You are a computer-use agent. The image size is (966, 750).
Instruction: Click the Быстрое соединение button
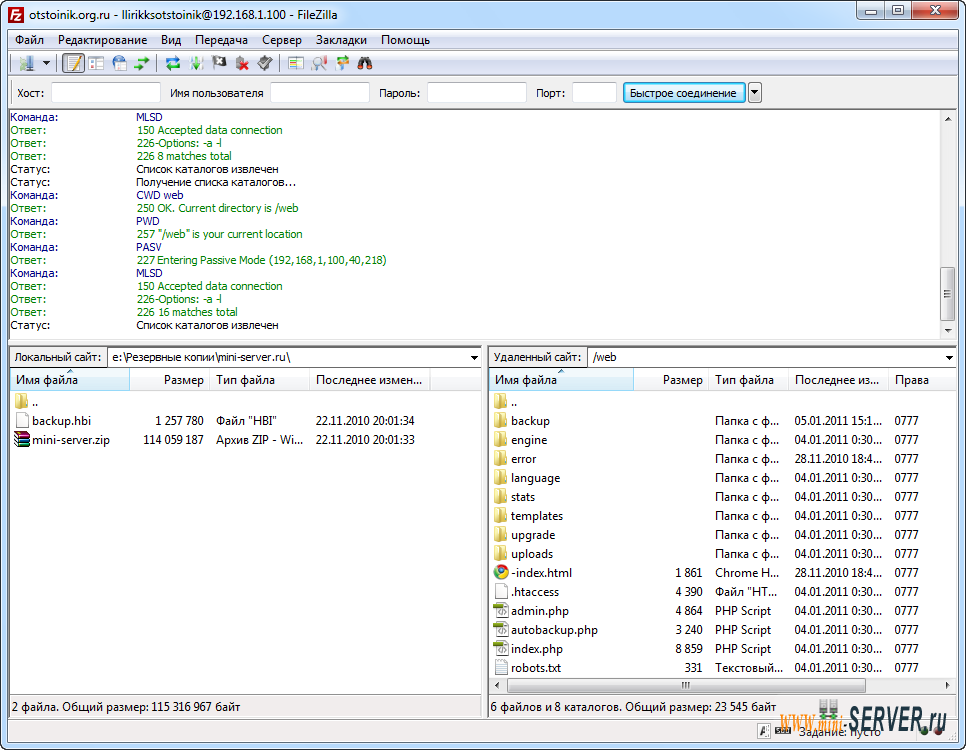coord(683,93)
